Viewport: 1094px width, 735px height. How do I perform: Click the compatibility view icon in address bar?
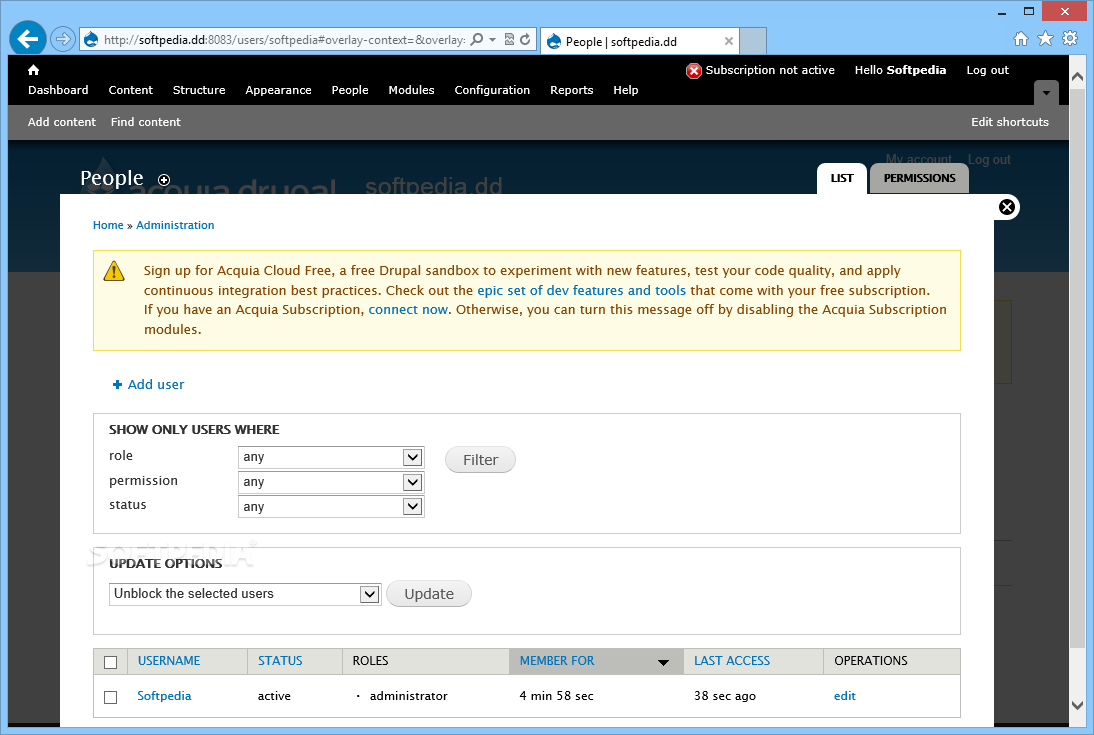(x=509, y=40)
